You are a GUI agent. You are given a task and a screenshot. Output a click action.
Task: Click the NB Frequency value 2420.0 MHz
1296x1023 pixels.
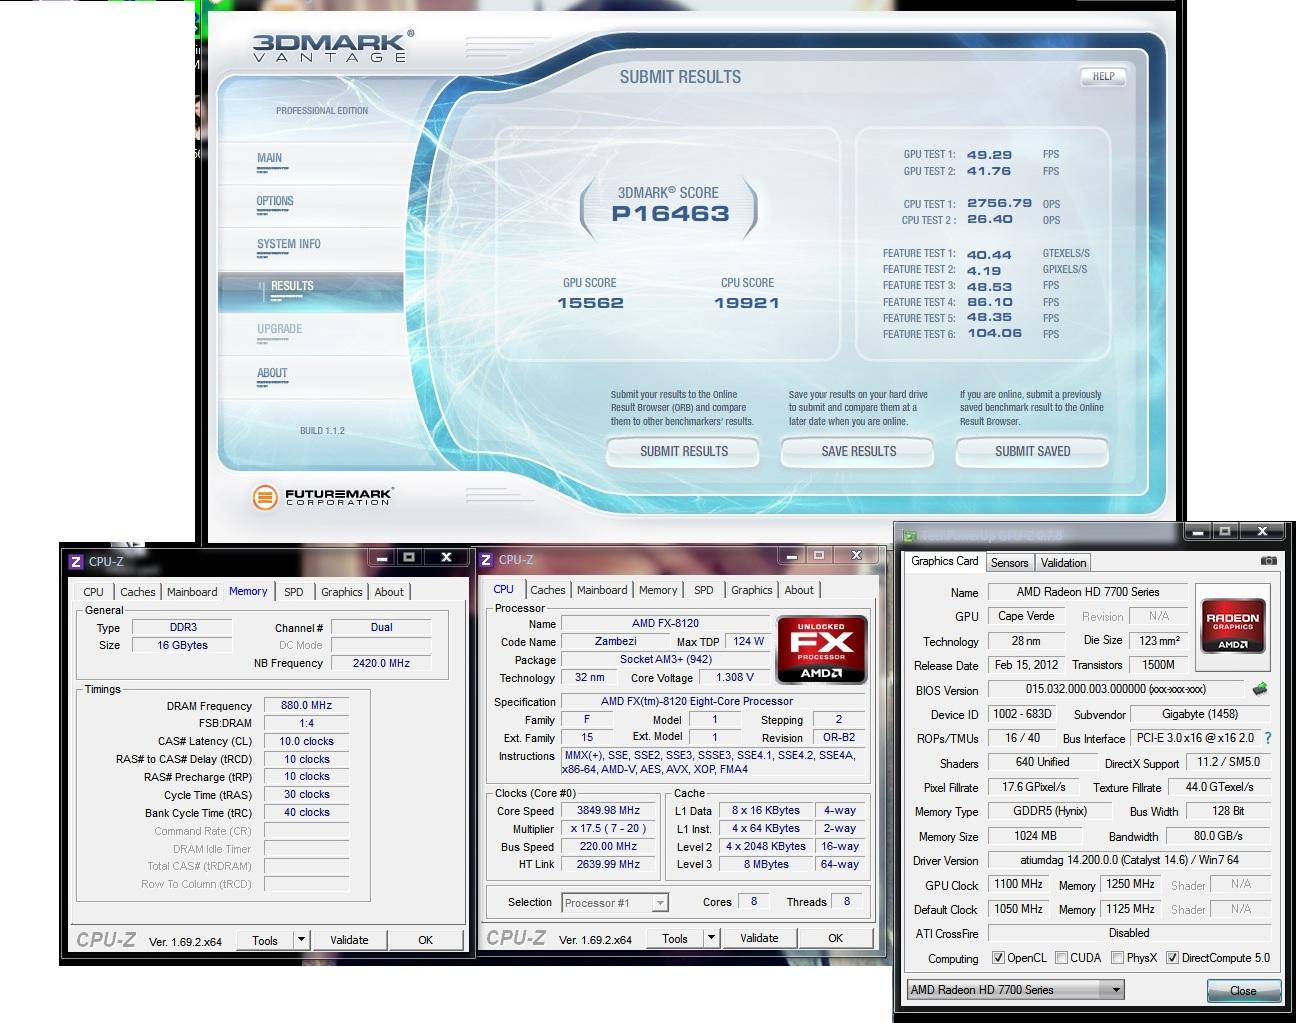pyautogui.click(x=381, y=663)
